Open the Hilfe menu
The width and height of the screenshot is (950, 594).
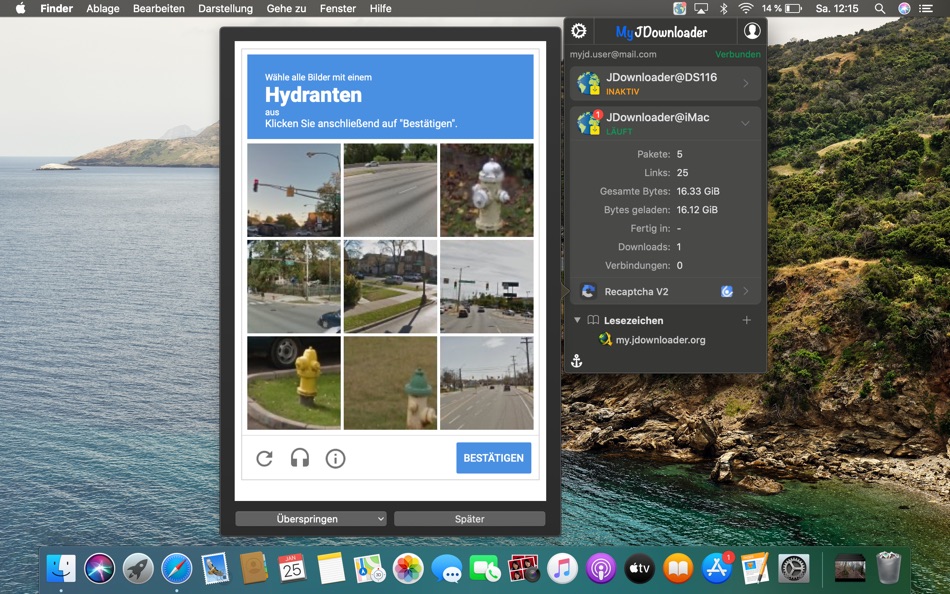coord(380,8)
